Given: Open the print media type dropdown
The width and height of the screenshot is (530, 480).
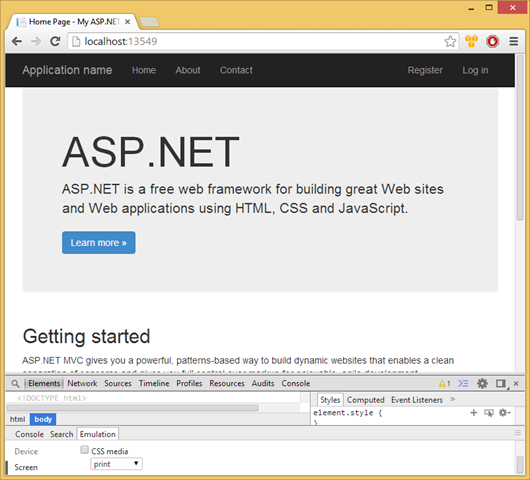Looking at the screenshot, I should coord(116,464).
